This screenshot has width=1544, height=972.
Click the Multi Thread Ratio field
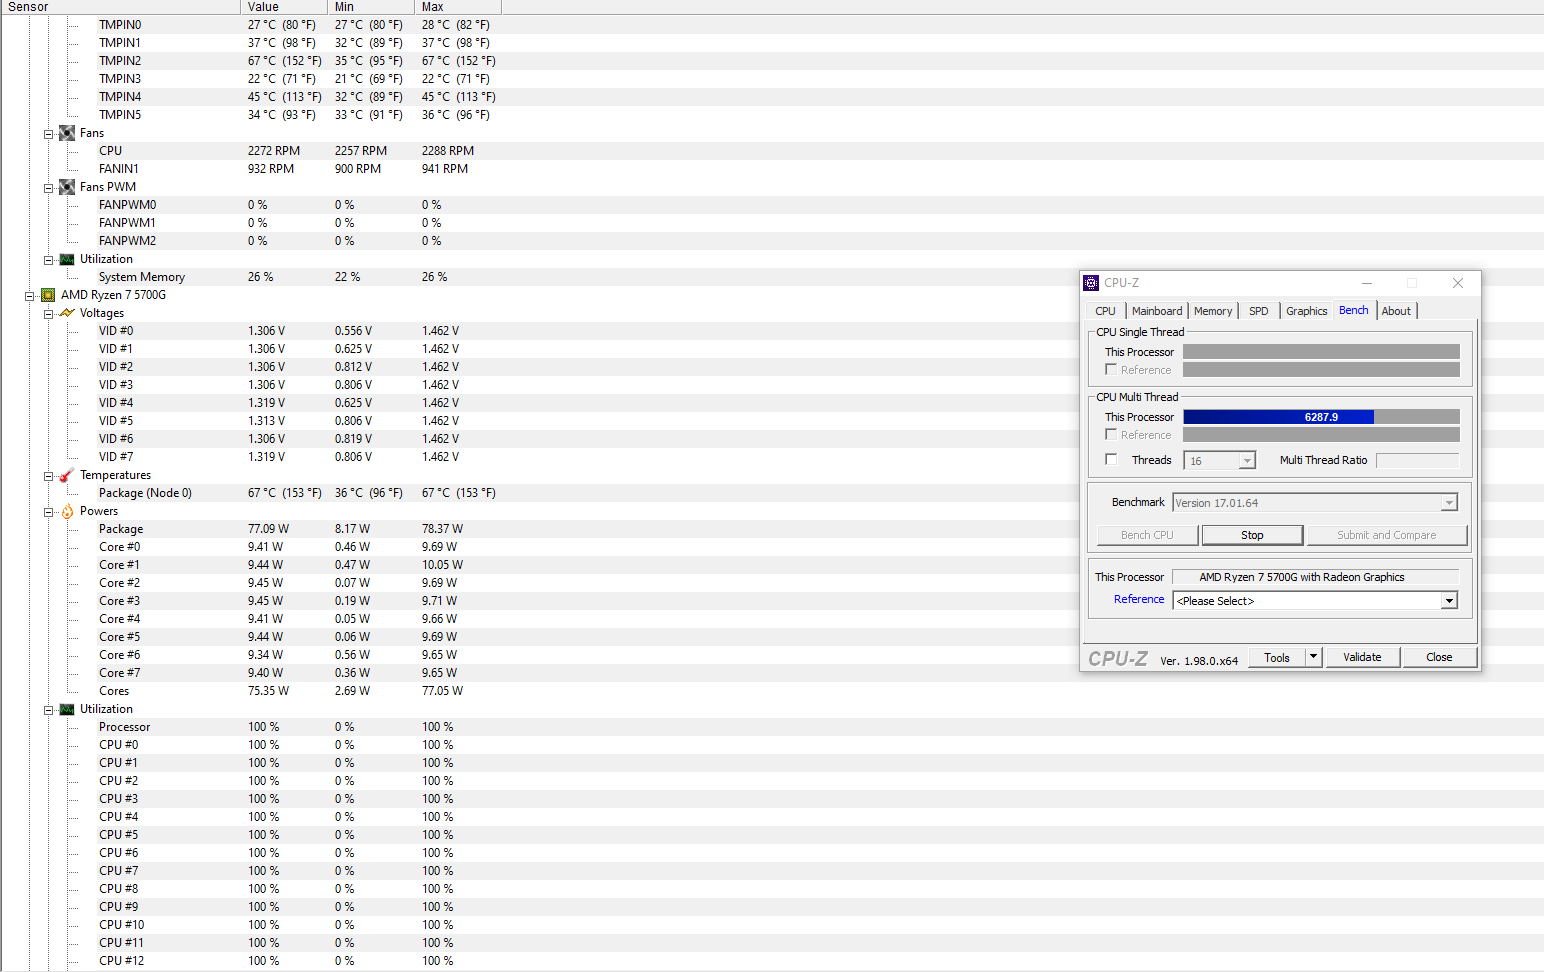[x=1417, y=460]
